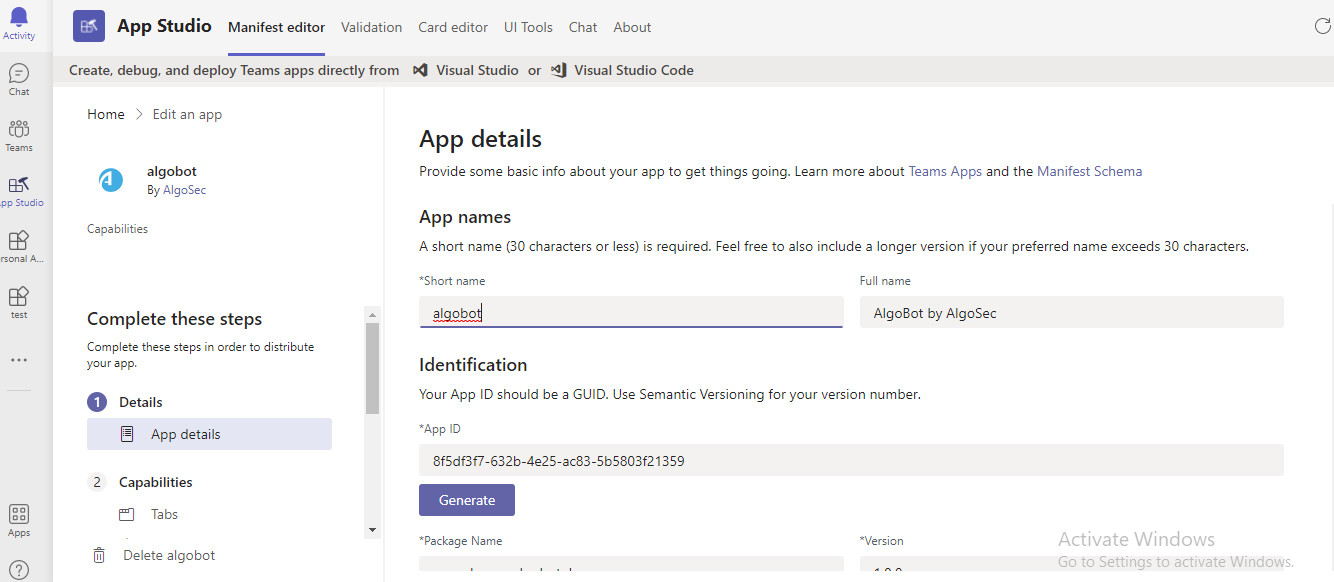Select the Details step heading

[141, 402]
